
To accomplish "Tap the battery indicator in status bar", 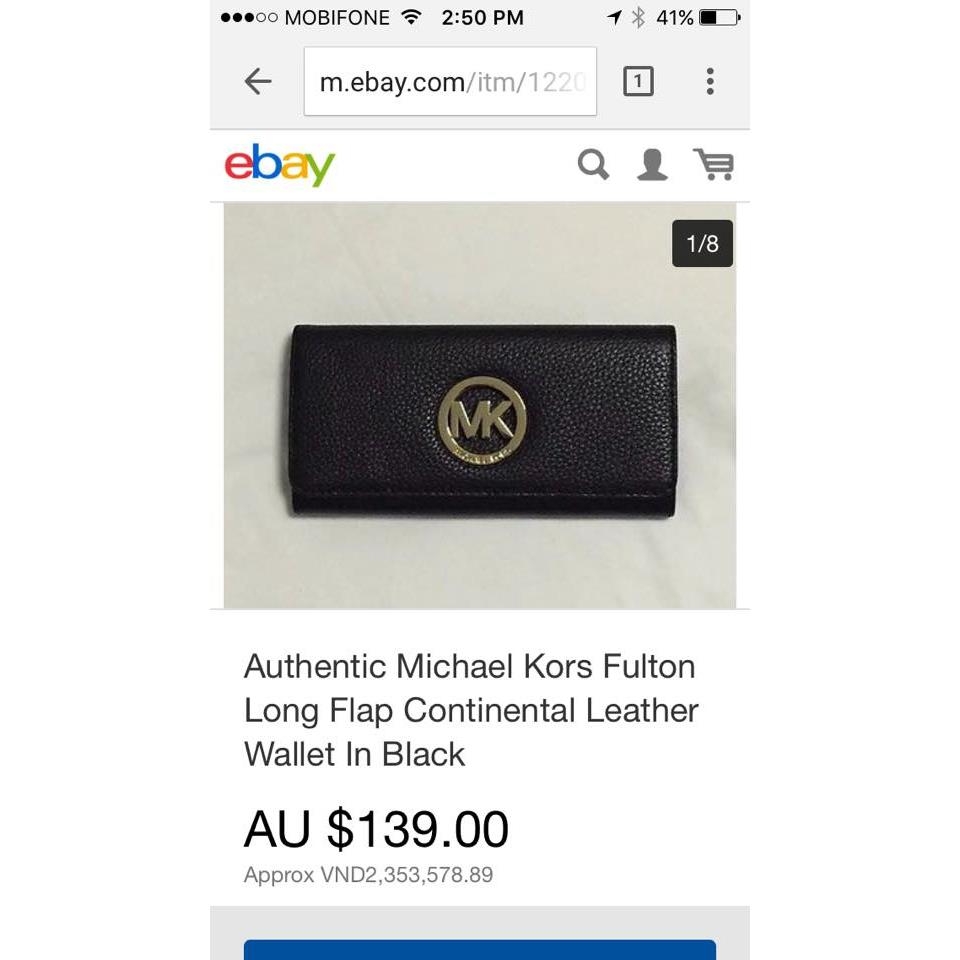I will (x=719, y=17).
